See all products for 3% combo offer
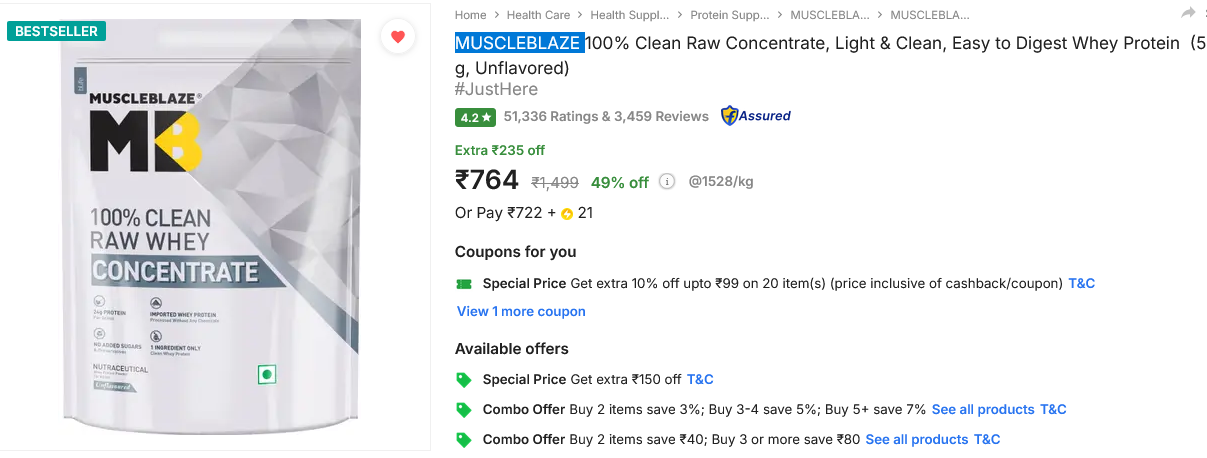Viewport: 1207px width, 458px height. (x=982, y=410)
